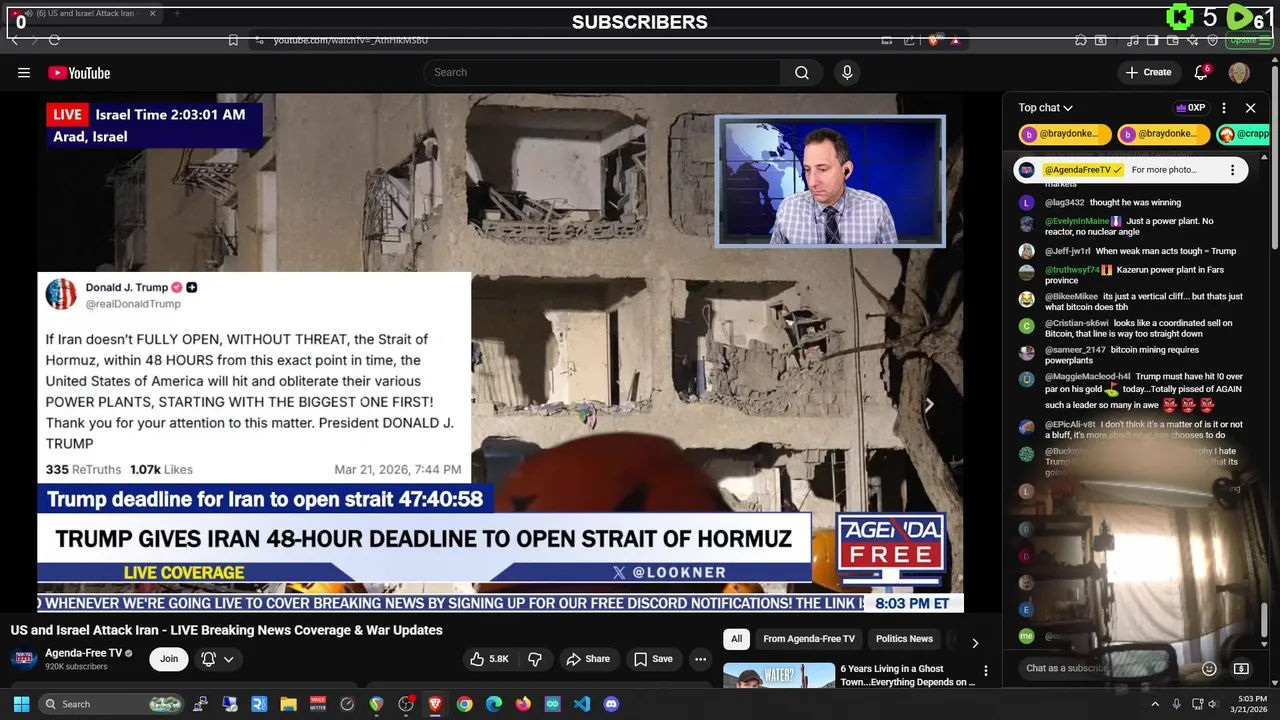The height and width of the screenshot is (720, 1280).
Task: Open the Agenda-Free TV channel name
Action: point(83,653)
